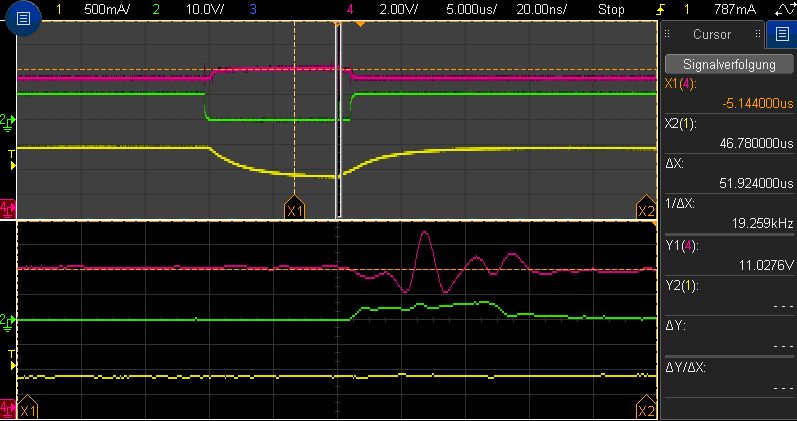The width and height of the screenshot is (797, 421).
Task: Open the 5.000us/ timebase setting
Action: click(x=472, y=9)
